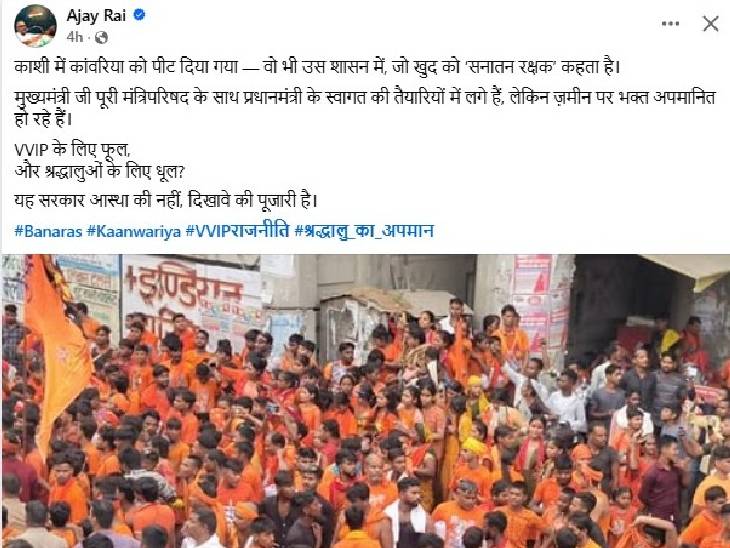
Task: Open the crowd photo of orange-clad devotees
Action: click(365, 401)
